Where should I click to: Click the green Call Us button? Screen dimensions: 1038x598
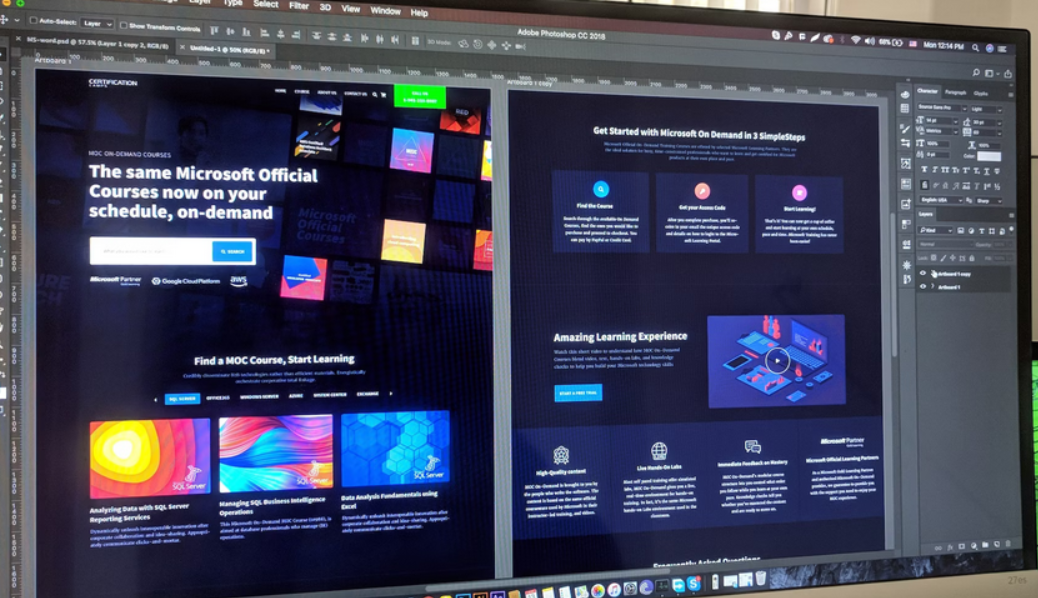click(420, 97)
